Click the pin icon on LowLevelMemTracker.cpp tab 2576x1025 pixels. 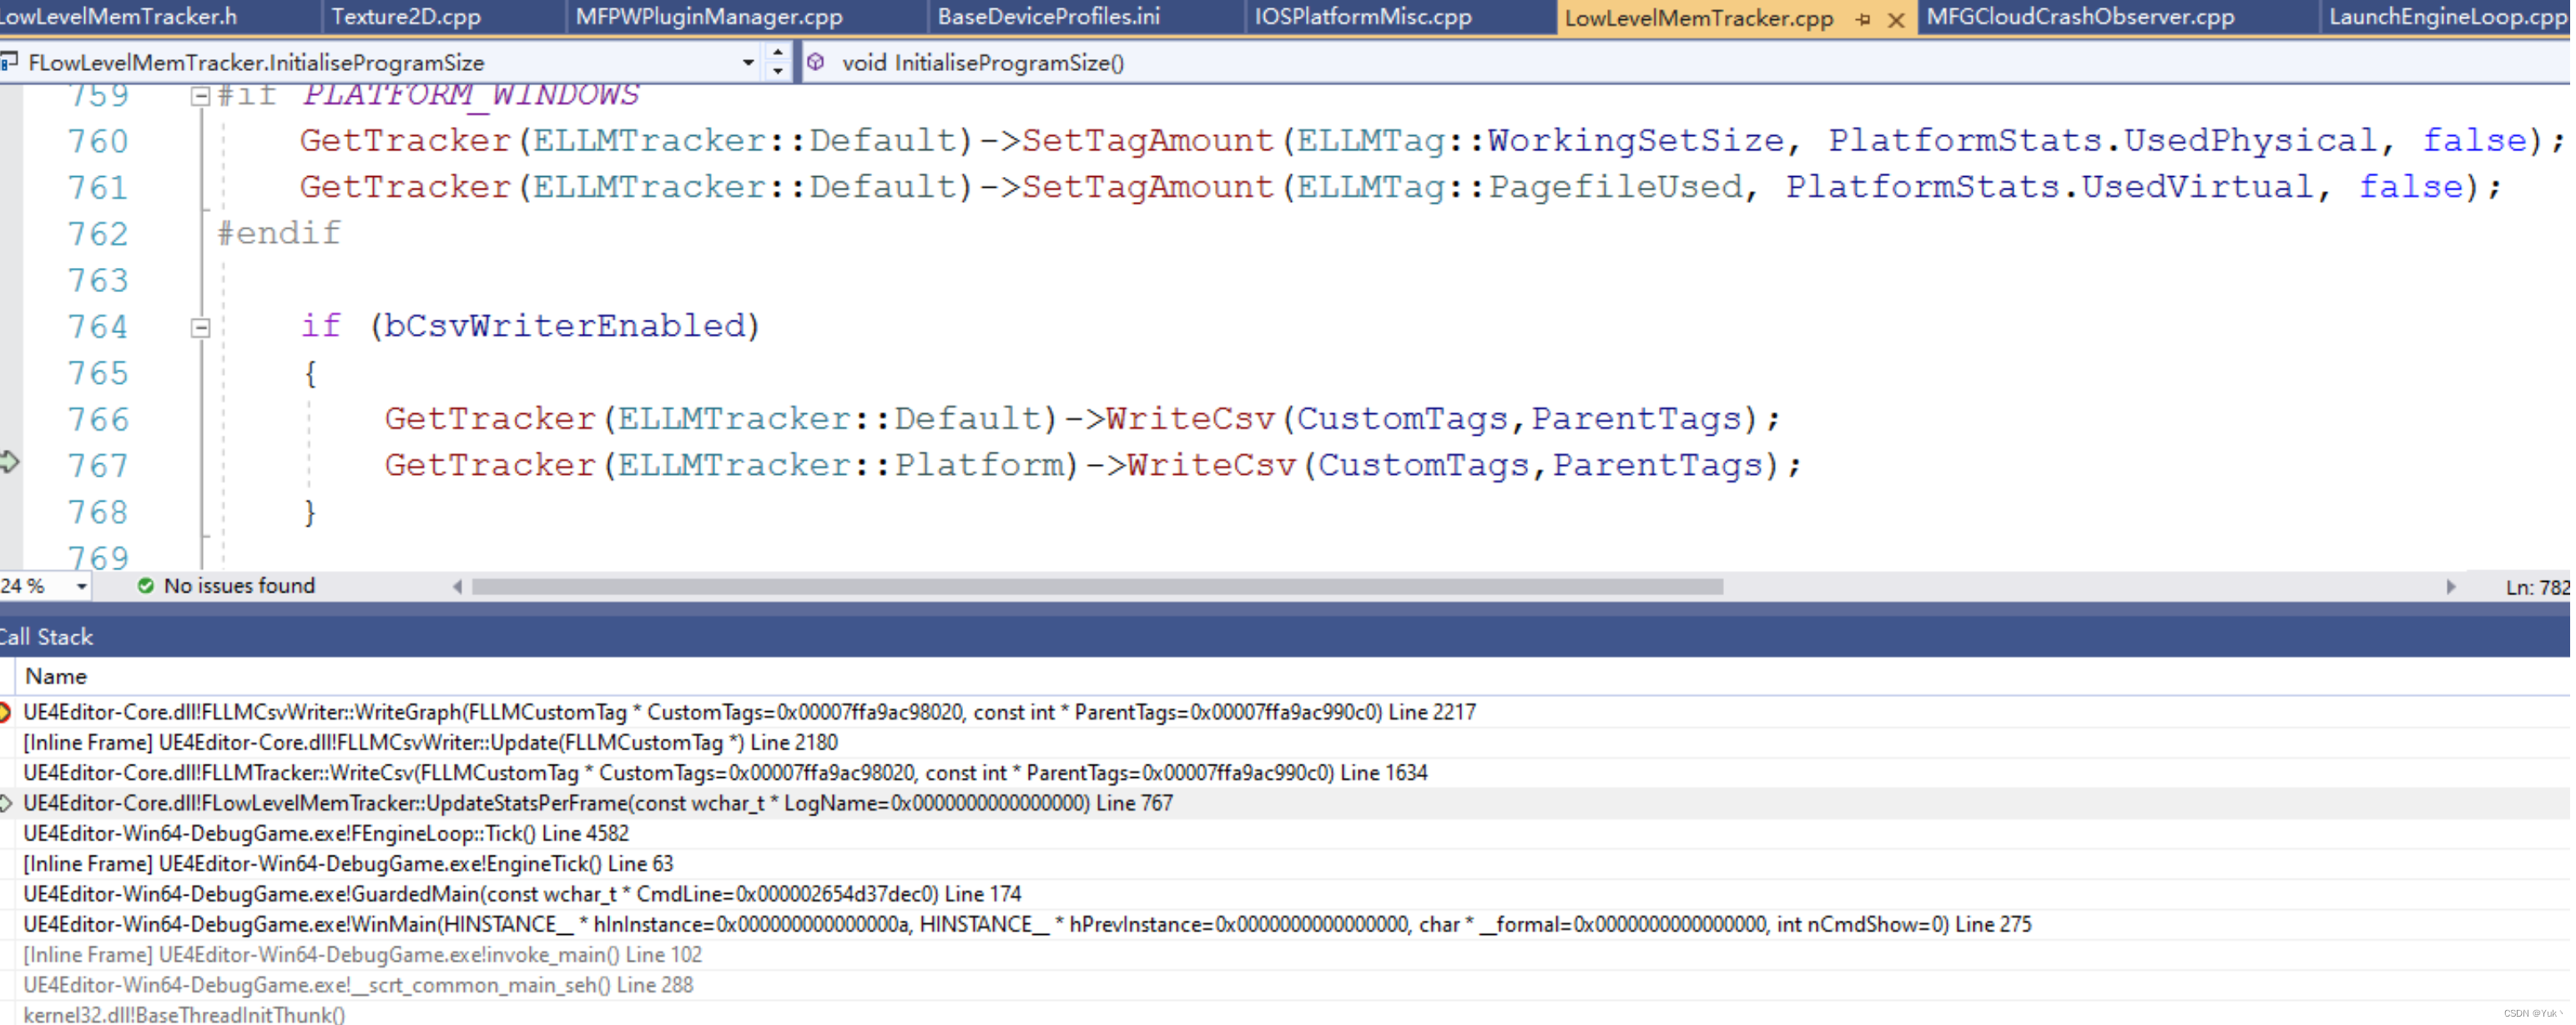pyautogui.click(x=1862, y=19)
